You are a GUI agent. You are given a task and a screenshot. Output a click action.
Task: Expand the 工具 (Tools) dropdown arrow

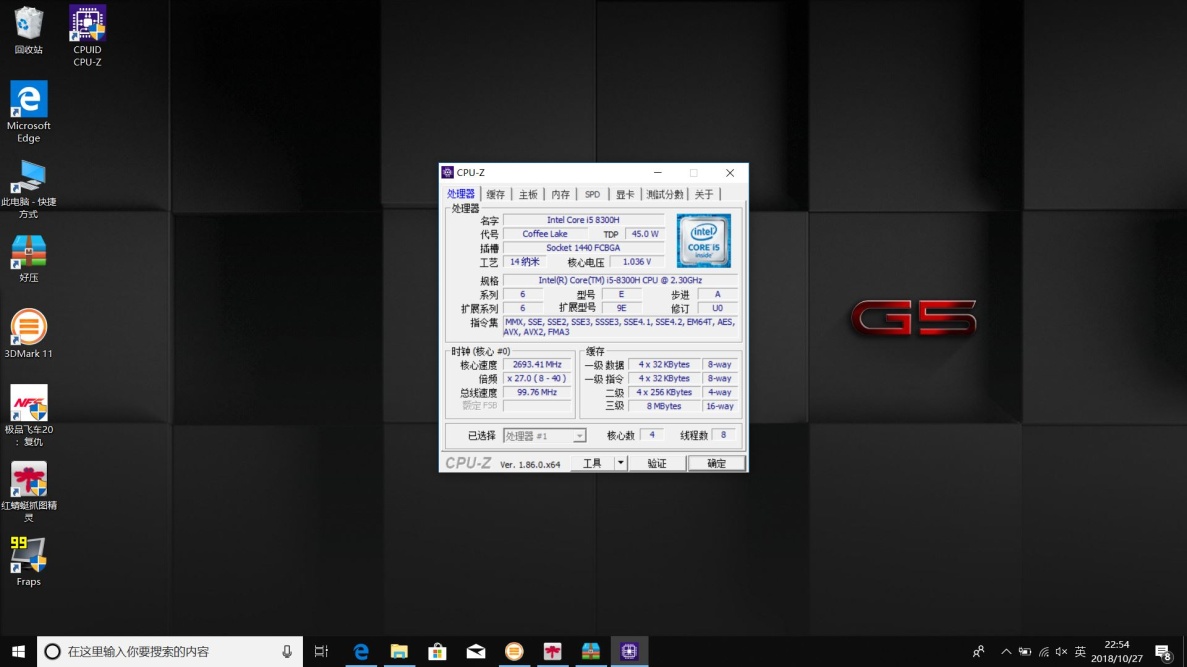[x=618, y=462]
